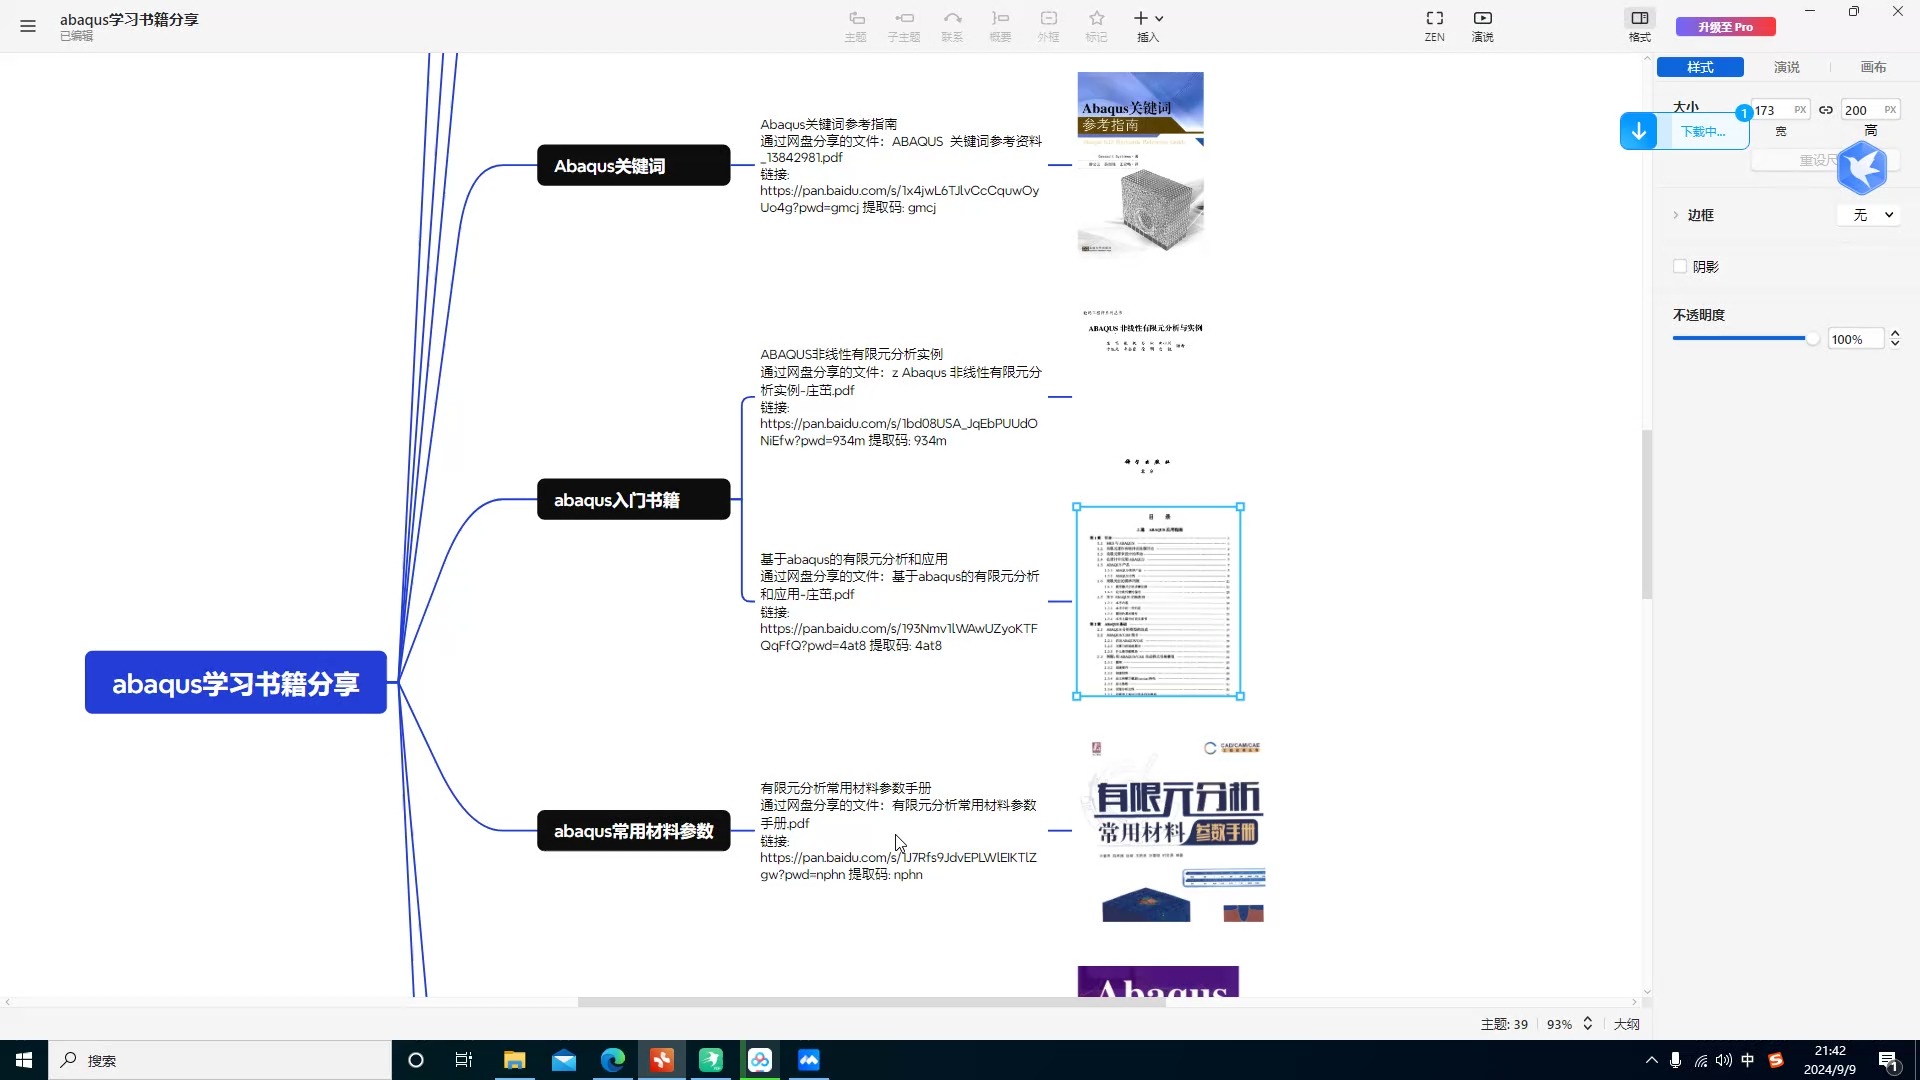Screen dimensions: 1920x1080
Task: Click the Sogou input method tray icon
Action: [1776, 1060]
